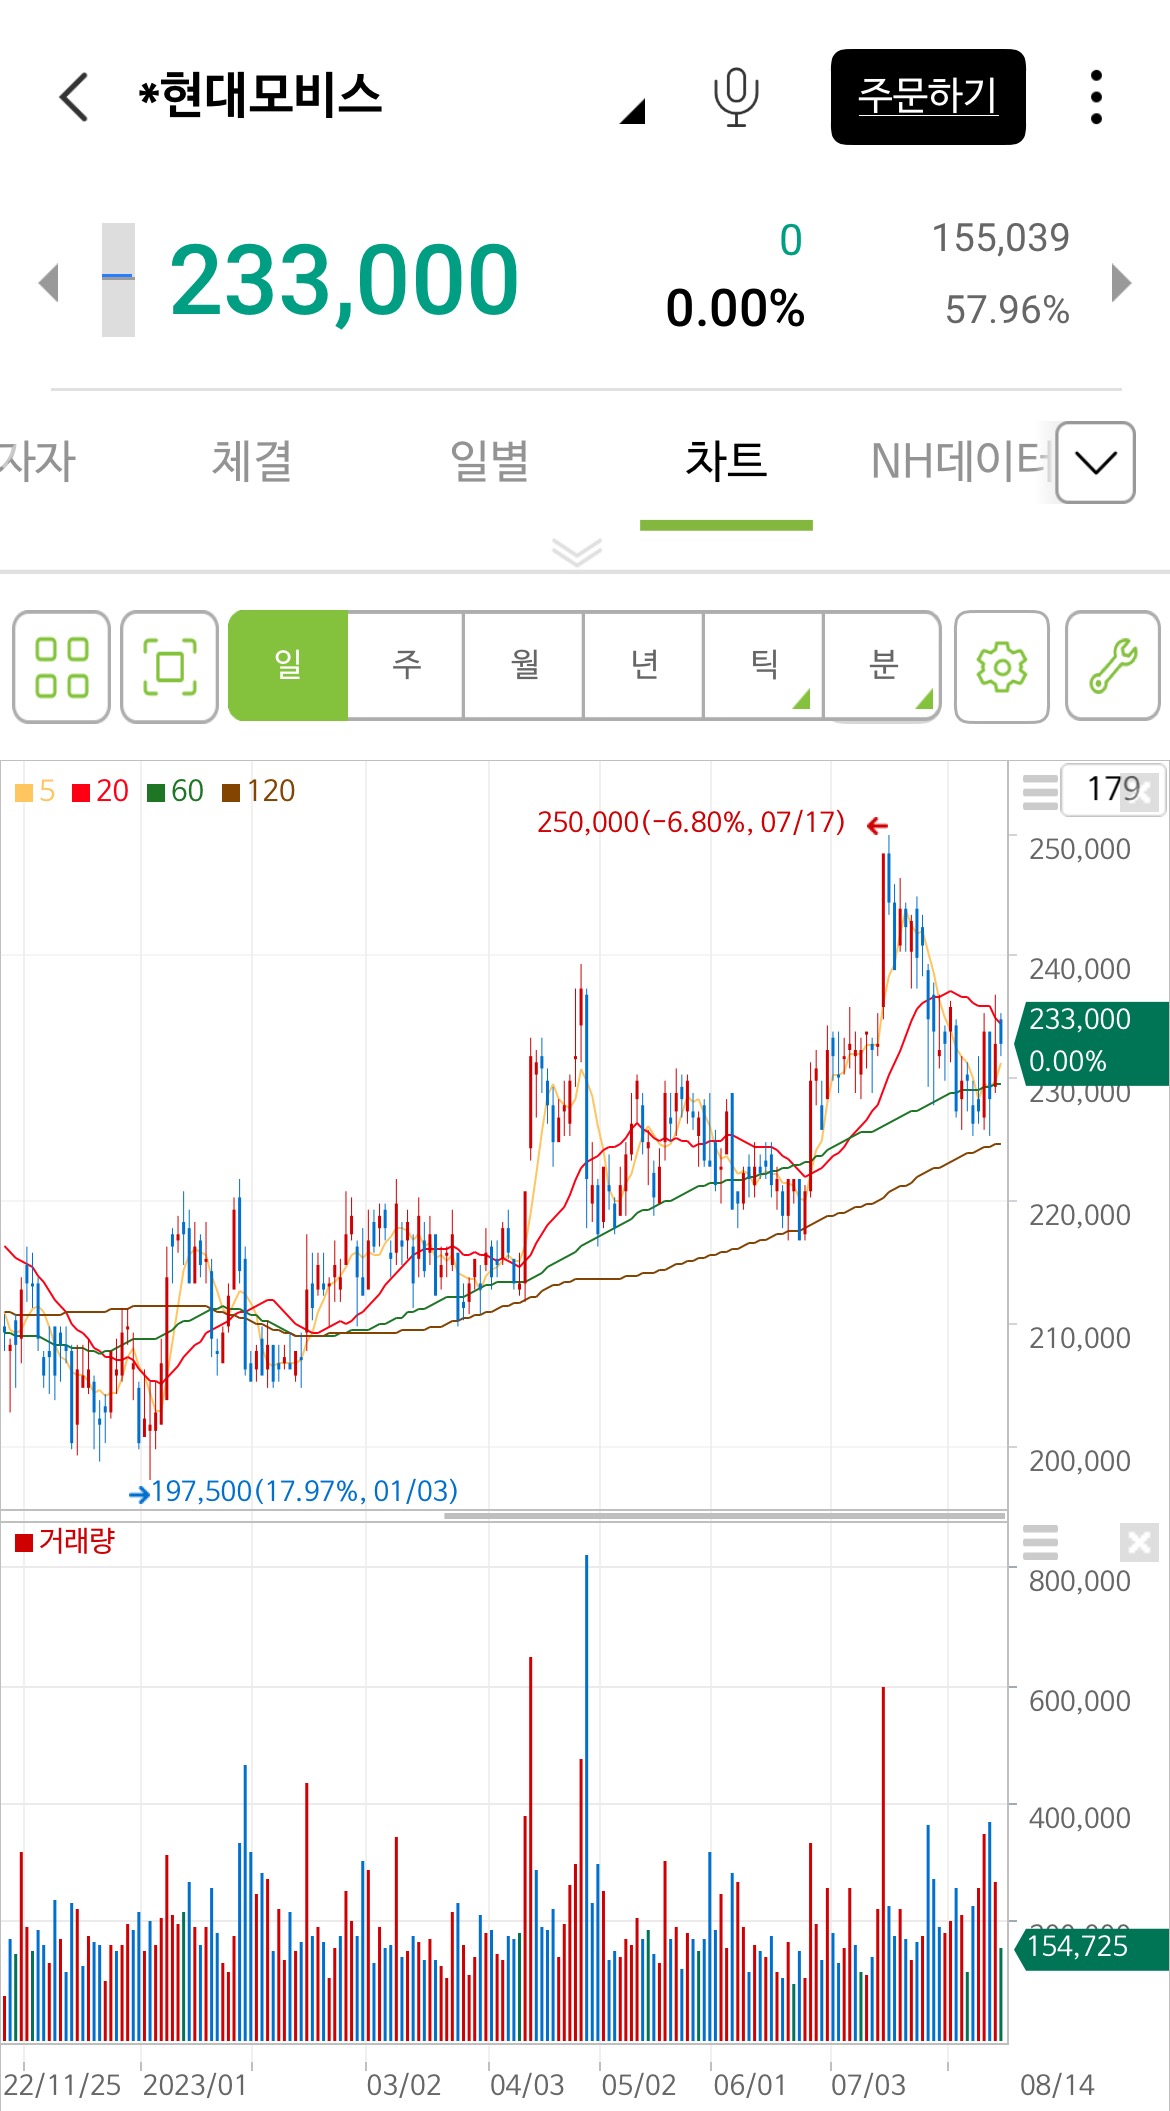
Task: Open the NH데이터 tab
Action: [x=960, y=461]
